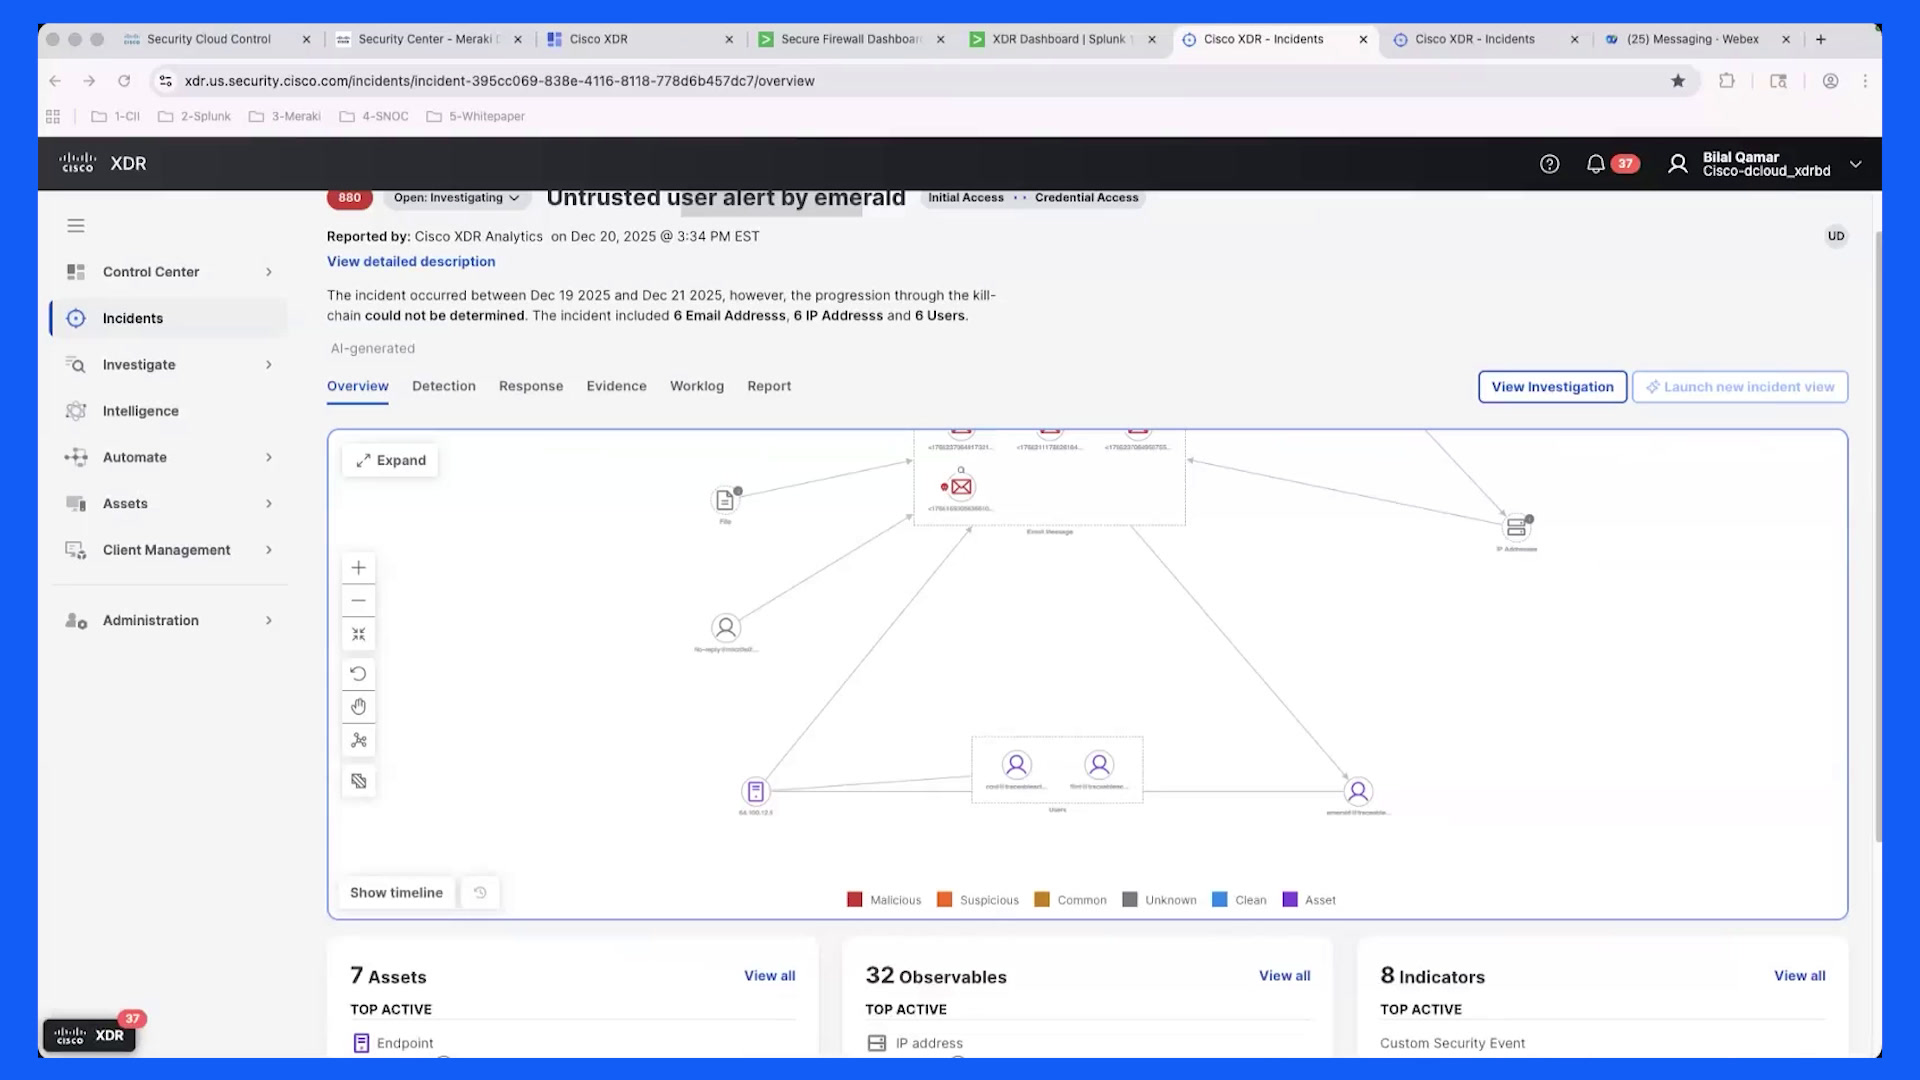Click the emerald user node in graph
The height and width of the screenshot is (1080, 1920).
1357,792
